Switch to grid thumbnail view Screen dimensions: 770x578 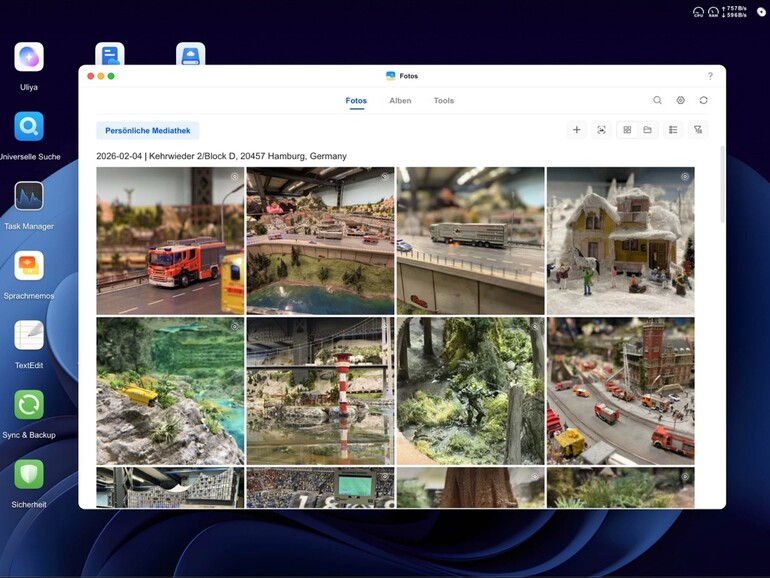coord(627,130)
